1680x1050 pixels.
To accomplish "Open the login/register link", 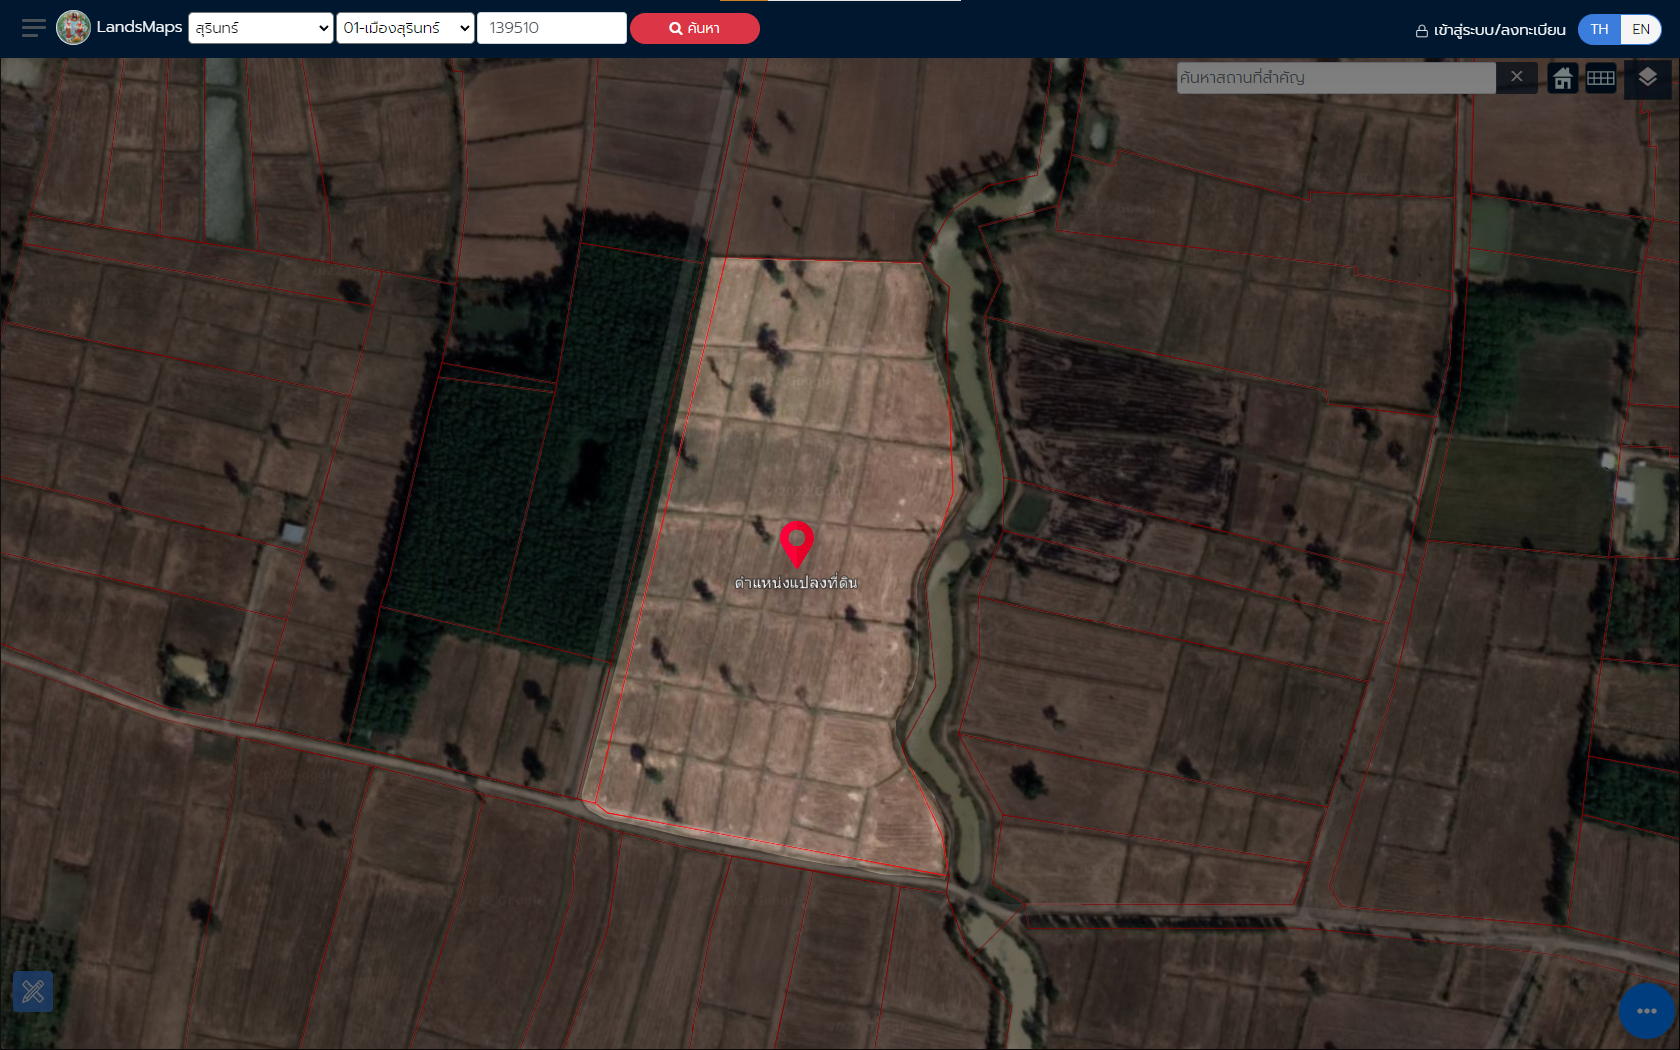I will point(1490,30).
